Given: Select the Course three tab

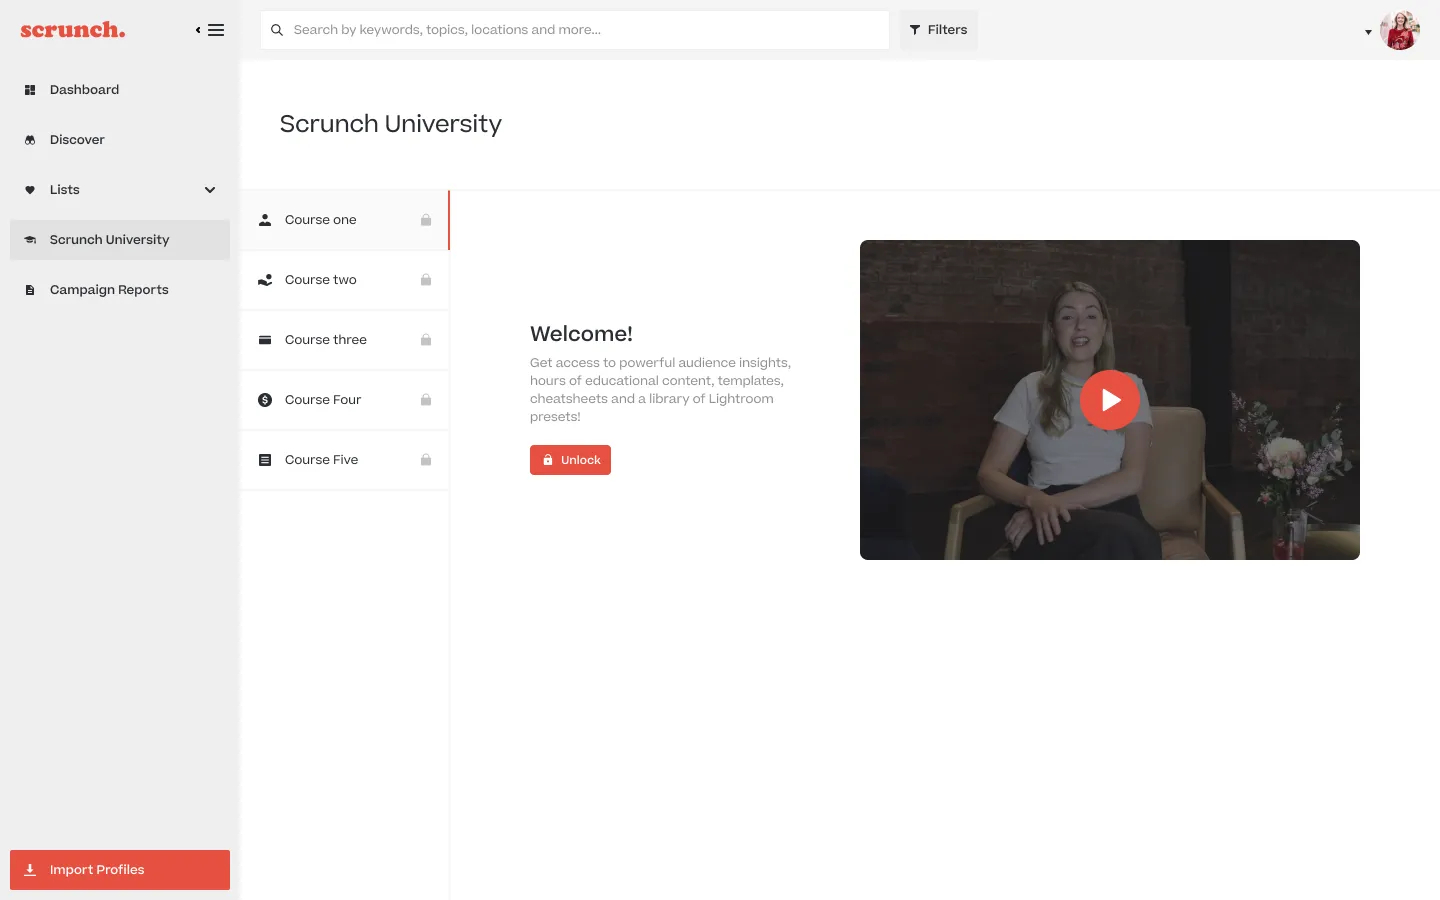Looking at the screenshot, I should 345,340.
